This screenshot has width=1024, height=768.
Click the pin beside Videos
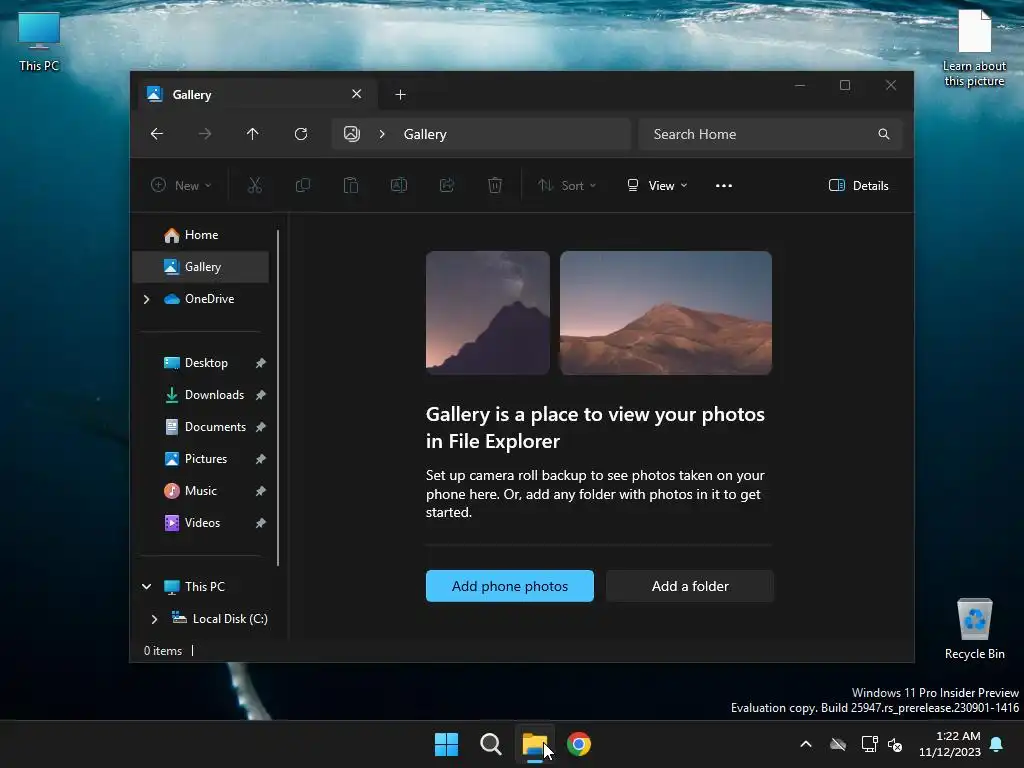[x=261, y=523]
